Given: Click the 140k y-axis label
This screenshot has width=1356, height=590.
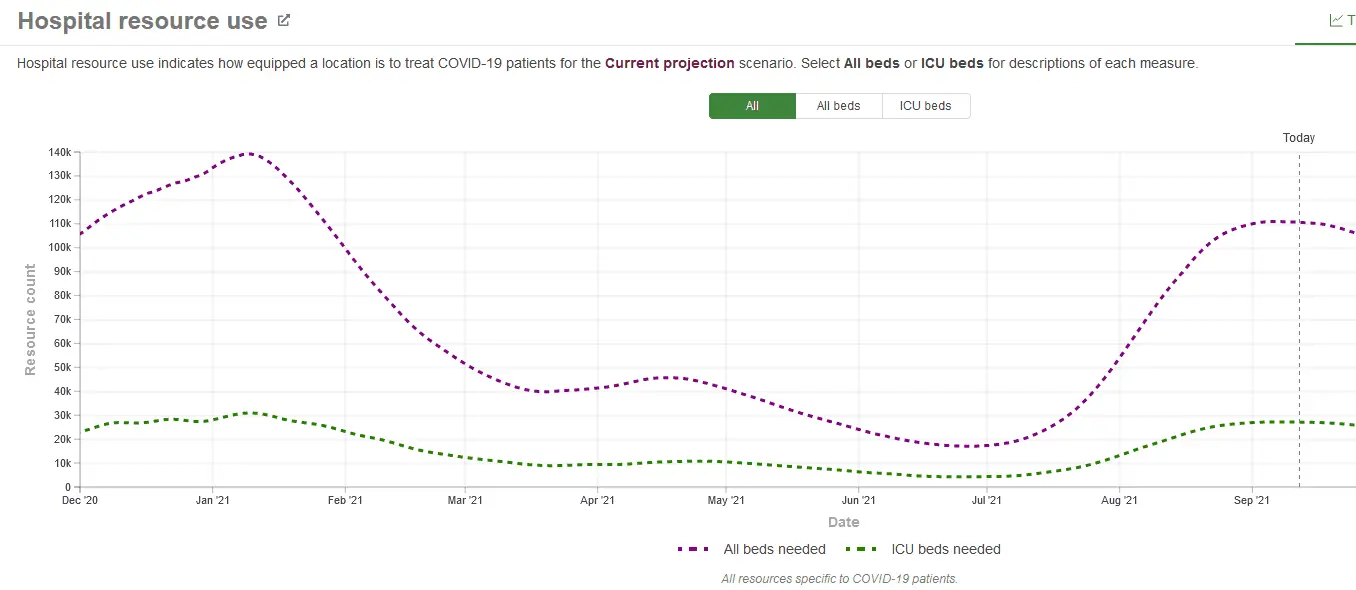Looking at the screenshot, I should coord(59,152).
